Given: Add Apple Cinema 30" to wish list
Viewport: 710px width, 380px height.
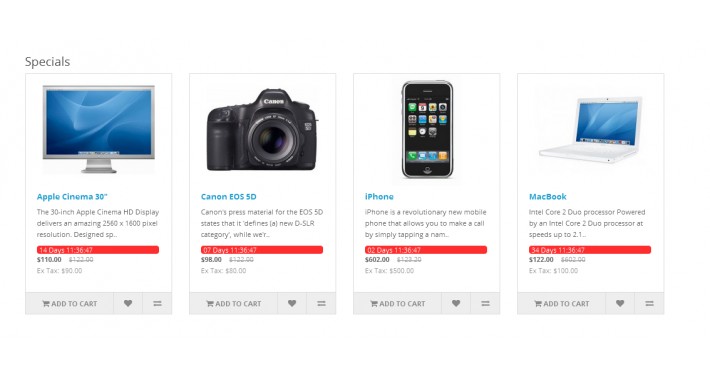Looking at the screenshot, I should click(128, 303).
